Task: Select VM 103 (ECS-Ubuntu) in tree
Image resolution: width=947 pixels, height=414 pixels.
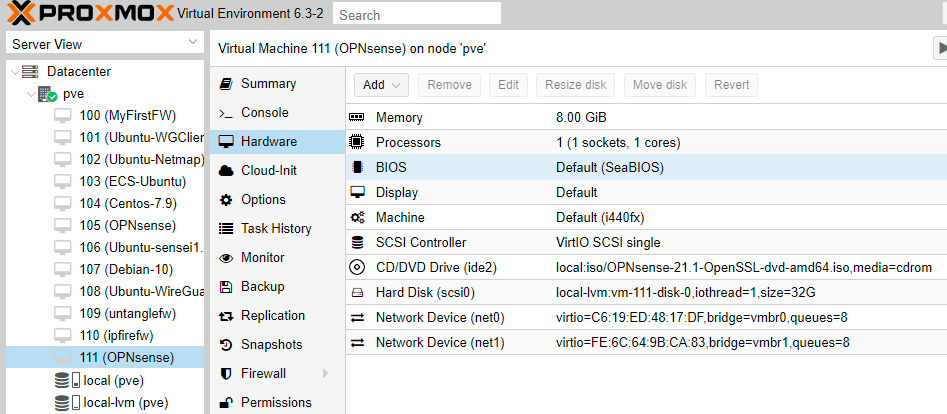Action: click(105, 181)
